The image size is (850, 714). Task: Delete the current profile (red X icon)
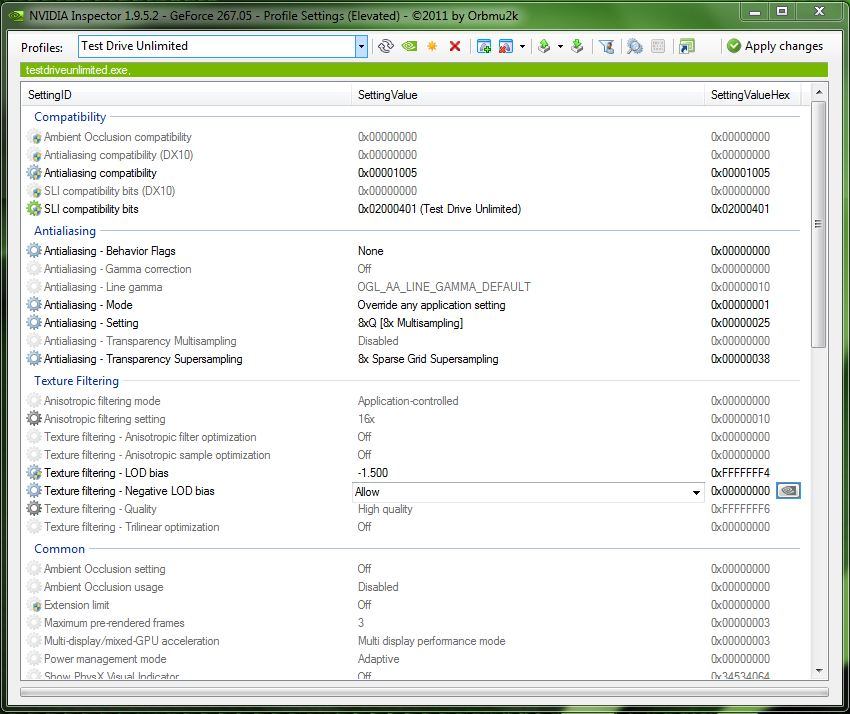[455, 47]
